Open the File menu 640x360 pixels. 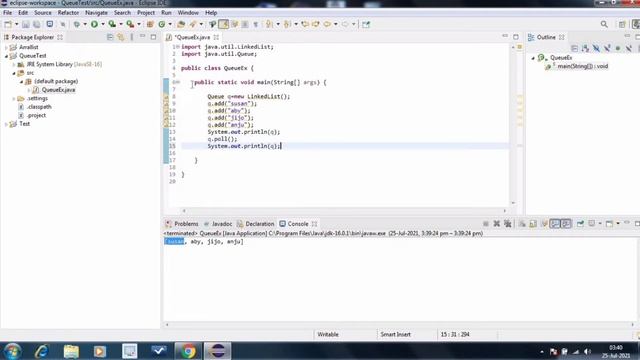coord(8,13)
